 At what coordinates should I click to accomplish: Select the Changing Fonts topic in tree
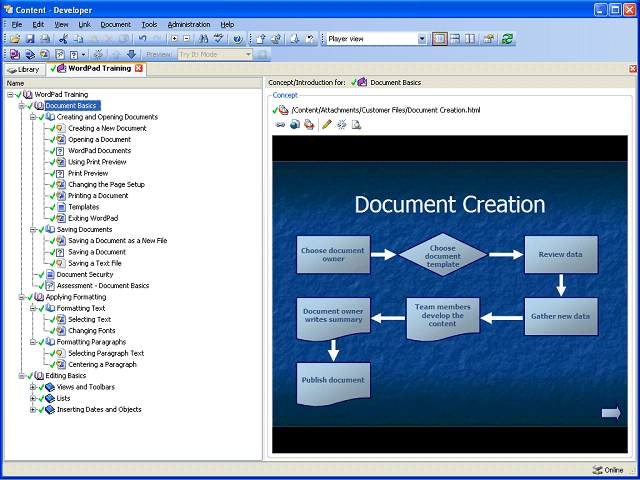(91, 330)
